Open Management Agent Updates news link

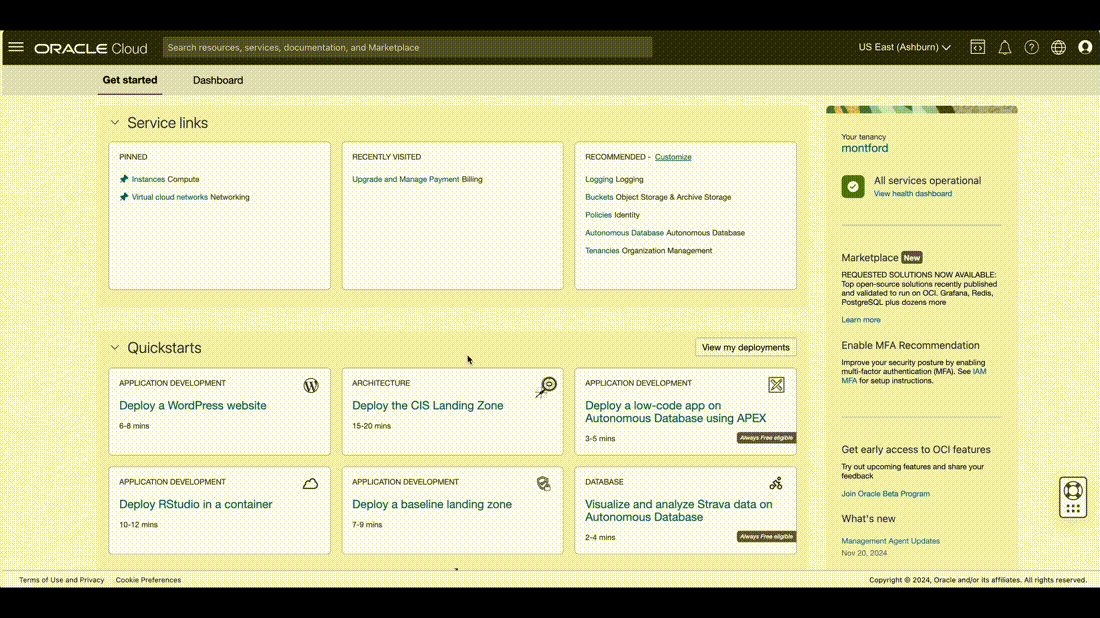[x=890, y=541]
